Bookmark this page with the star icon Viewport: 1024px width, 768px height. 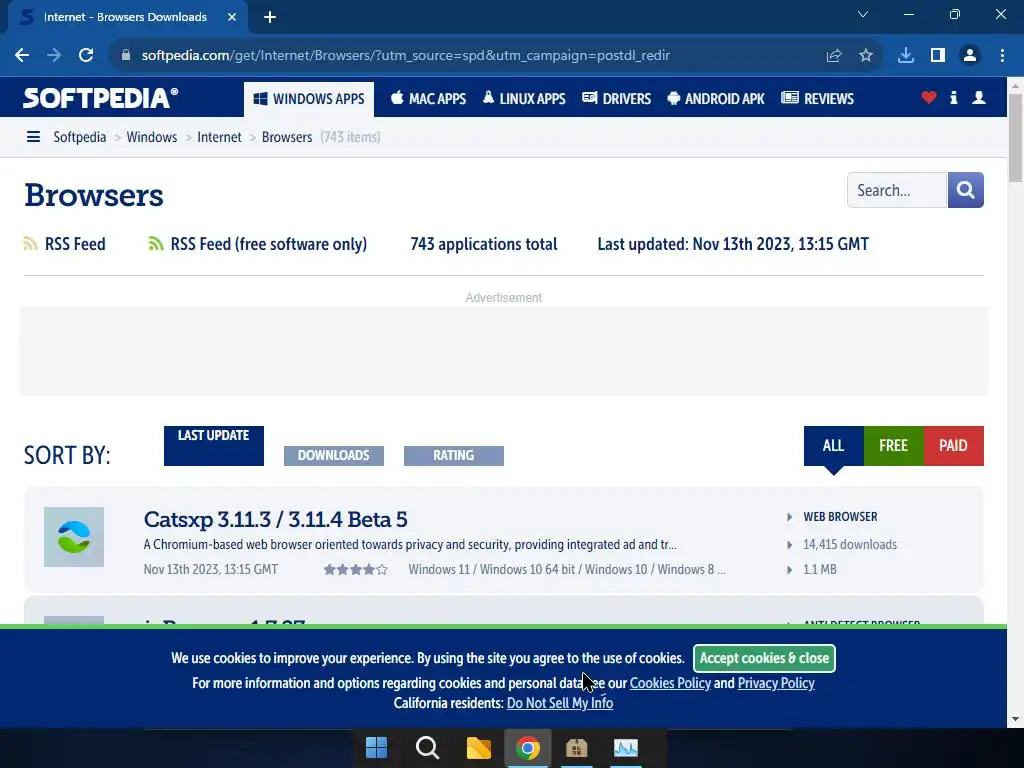[866, 56]
